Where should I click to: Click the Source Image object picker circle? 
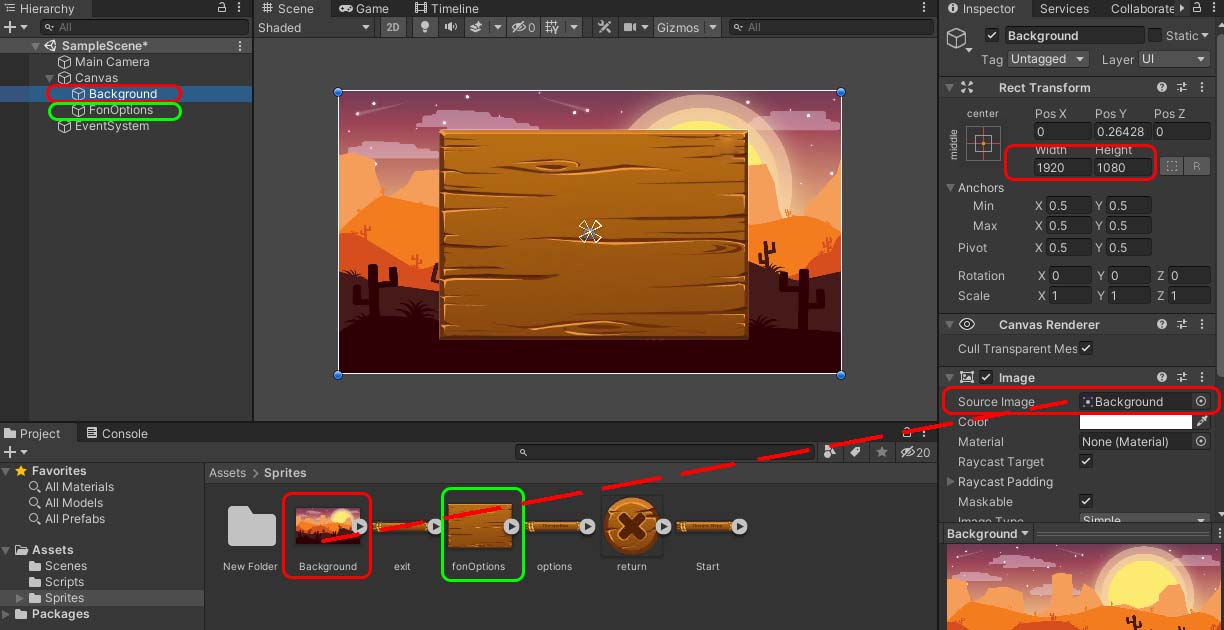[1201, 402]
